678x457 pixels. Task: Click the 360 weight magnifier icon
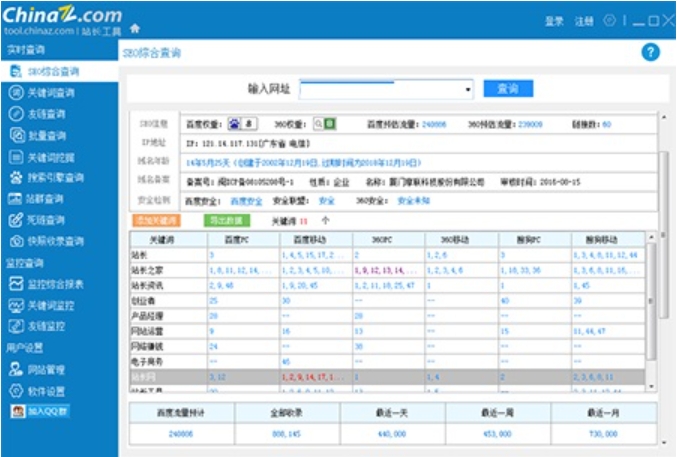click(x=318, y=124)
